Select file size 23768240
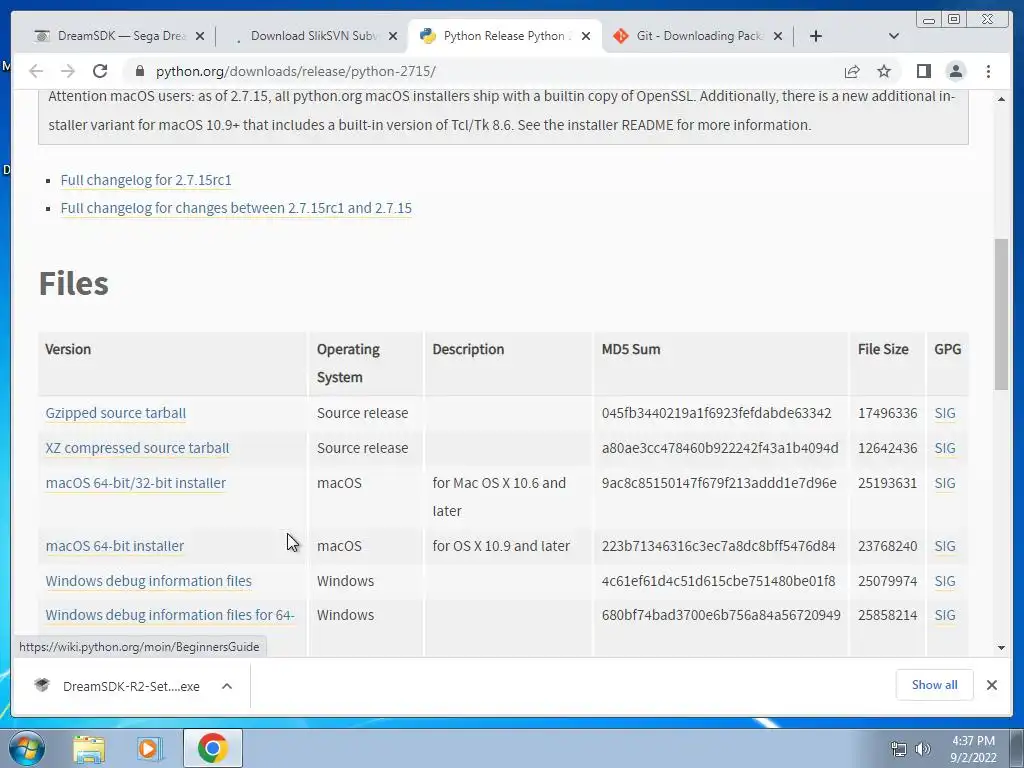Image resolution: width=1024 pixels, height=768 pixels. [888, 545]
